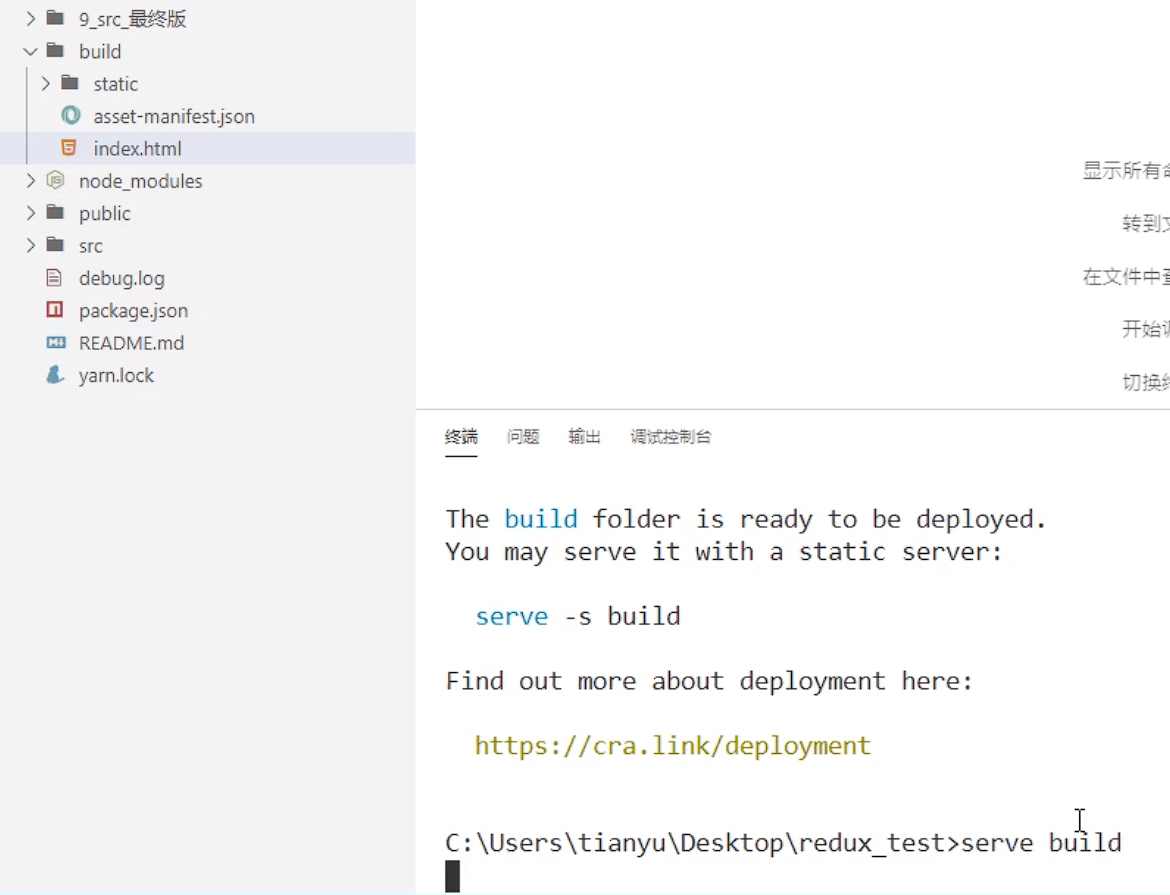1170x895 pixels.
Task: Switch to the 输出 panel tab
Action: (584, 437)
